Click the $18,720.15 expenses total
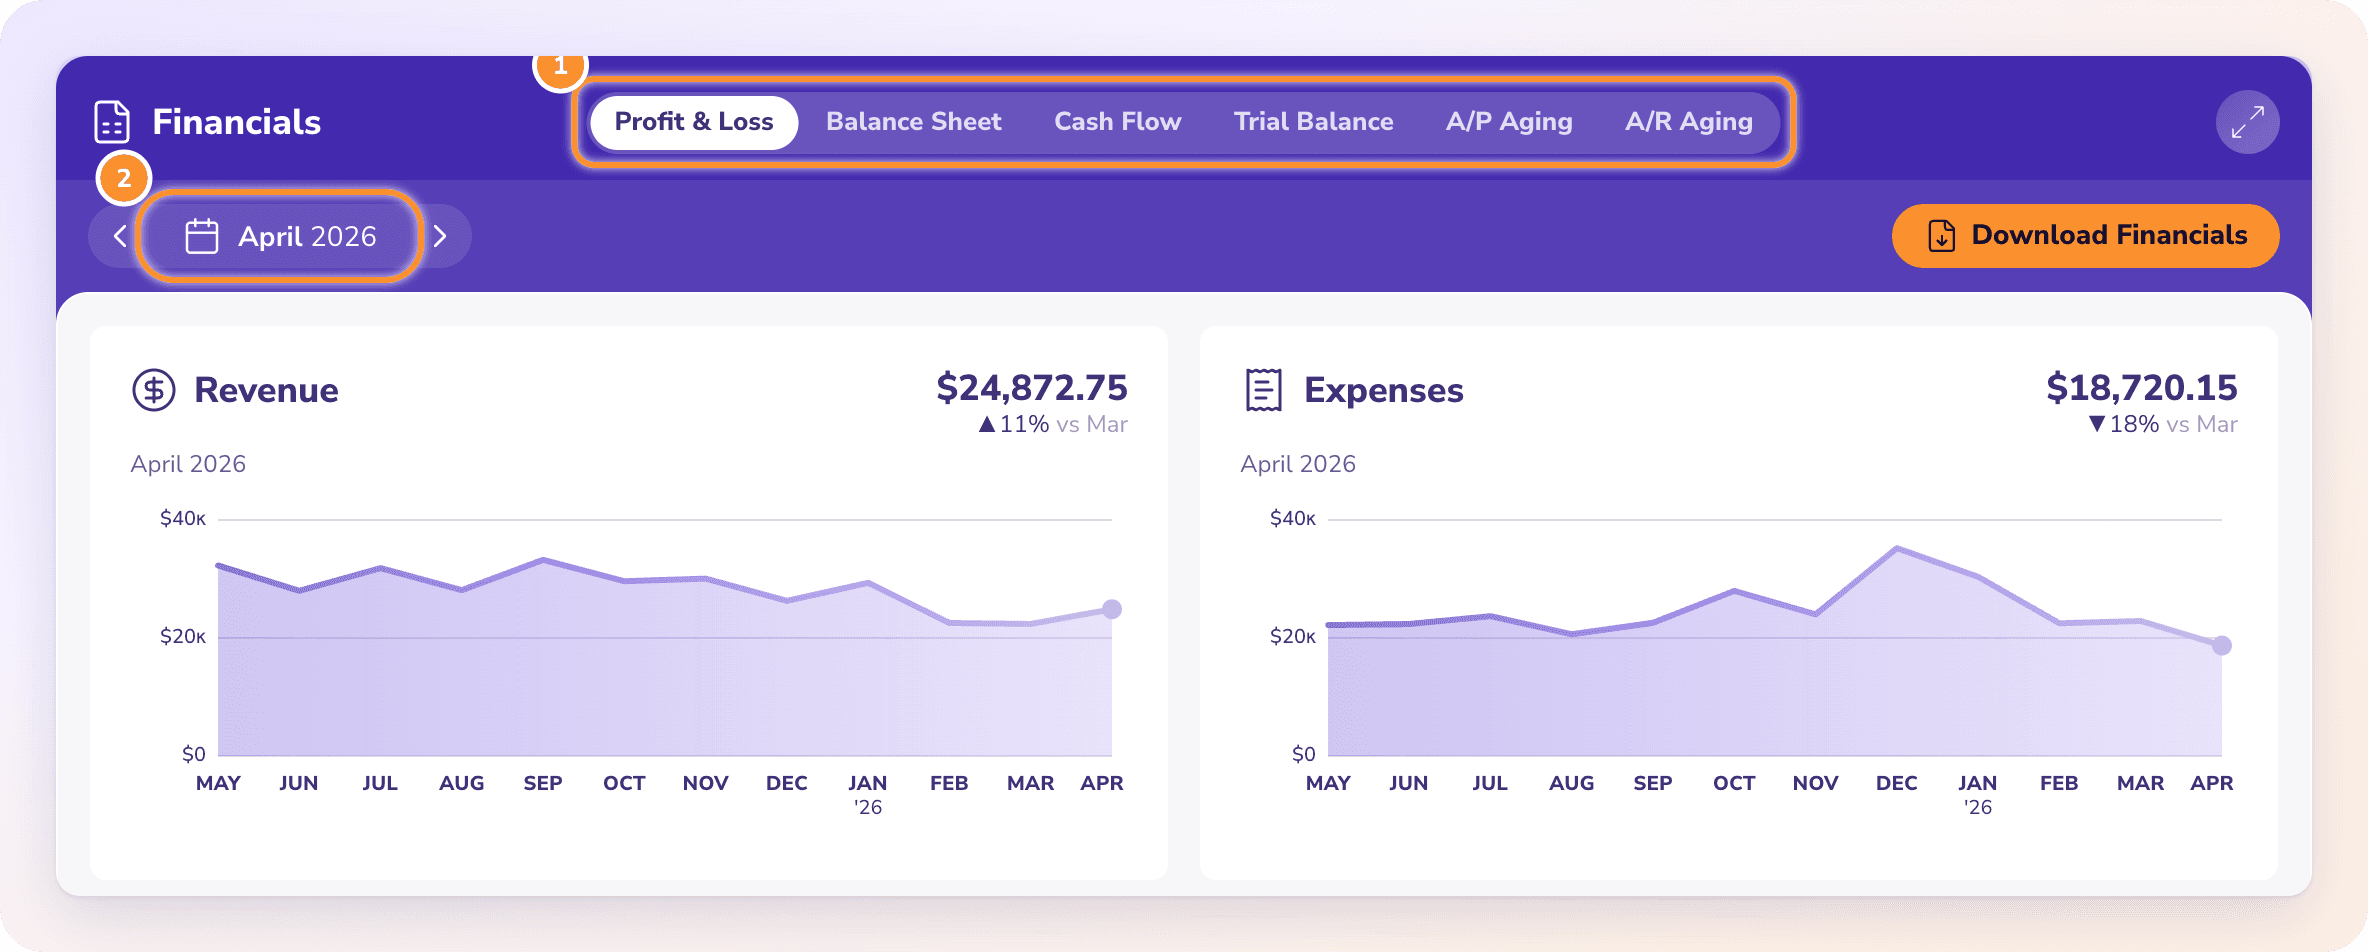Screen dimensions: 2368x952 [2142, 387]
